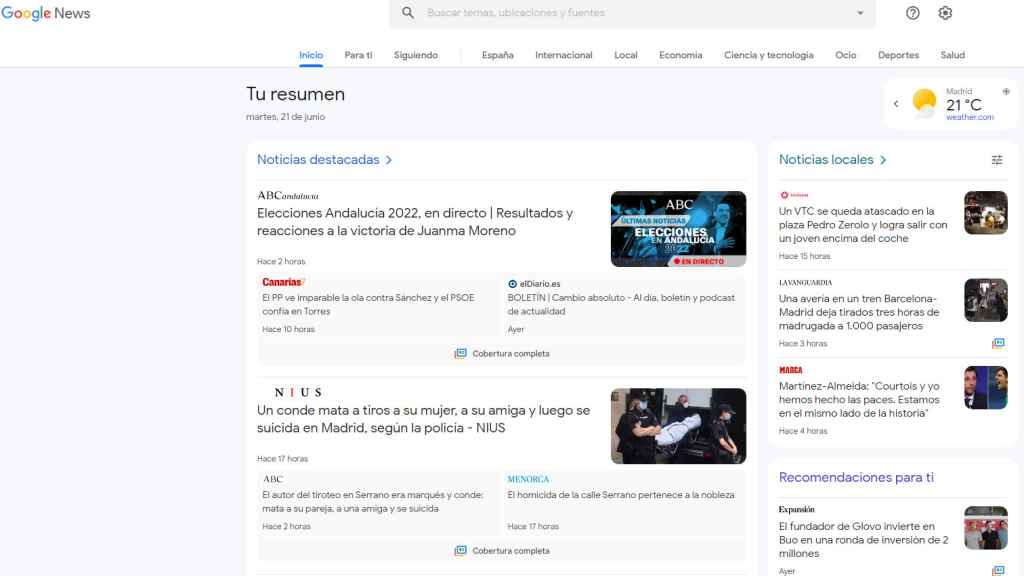
Task: Click full coverage icon beside Barcelona train story
Action: click(997, 343)
